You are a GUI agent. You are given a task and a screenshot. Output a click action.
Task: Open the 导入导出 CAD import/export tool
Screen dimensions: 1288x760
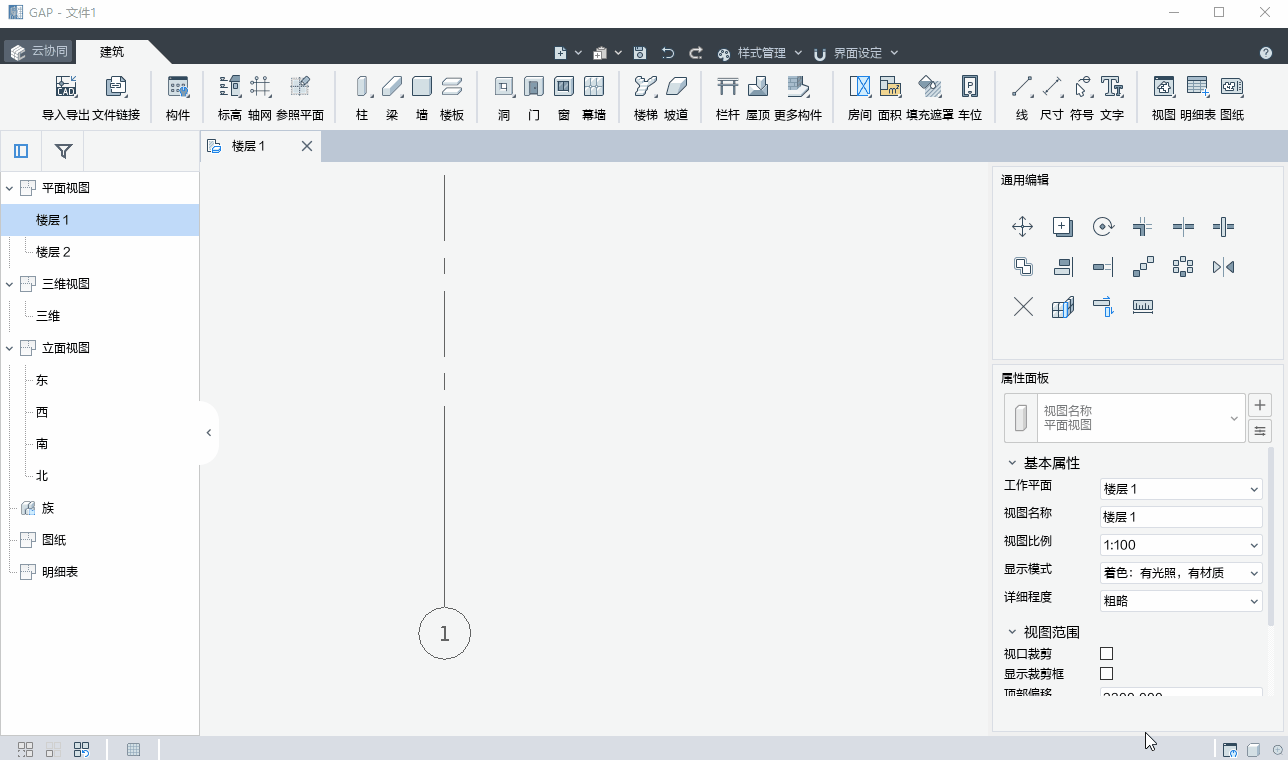point(66,98)
